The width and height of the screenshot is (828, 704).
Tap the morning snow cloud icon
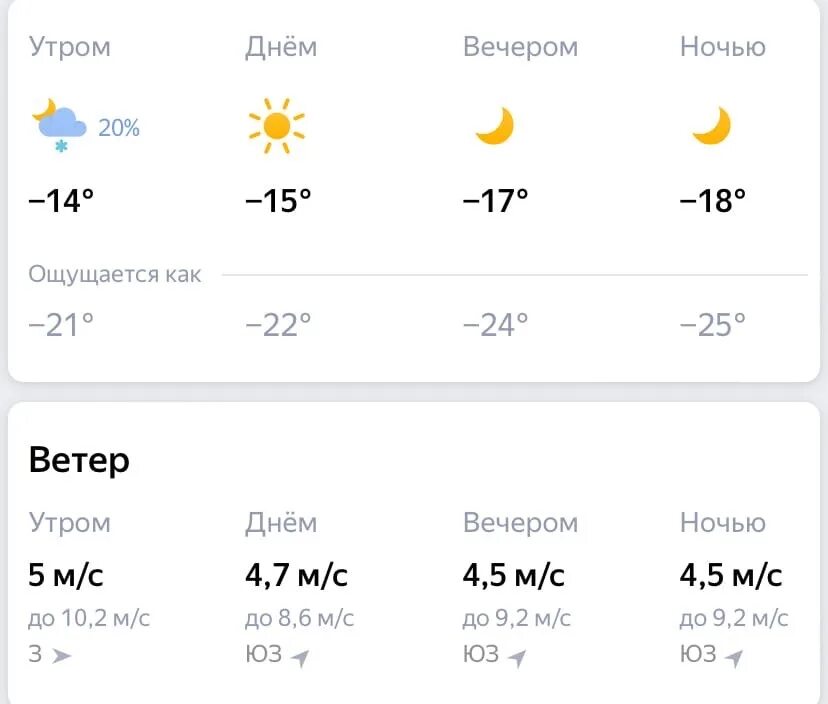(59, 125)
